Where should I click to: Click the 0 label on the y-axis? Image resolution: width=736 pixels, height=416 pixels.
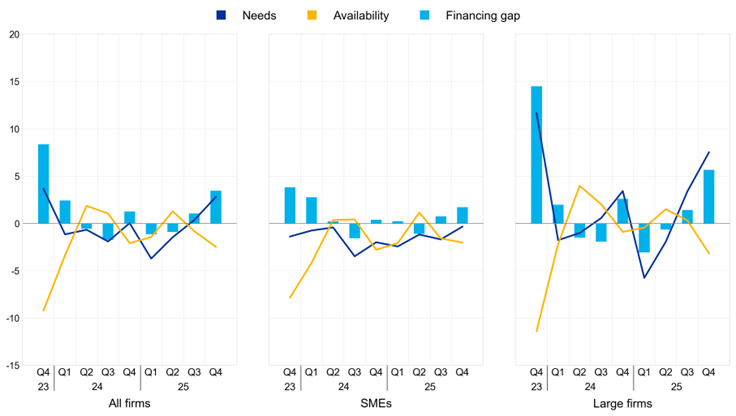[x=18, y=224]
